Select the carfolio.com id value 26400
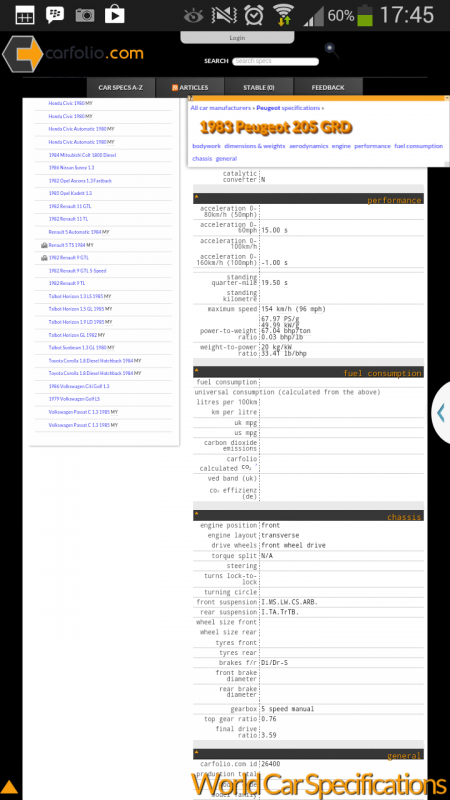This screenshot has width=450, height=800. [270, 764]
